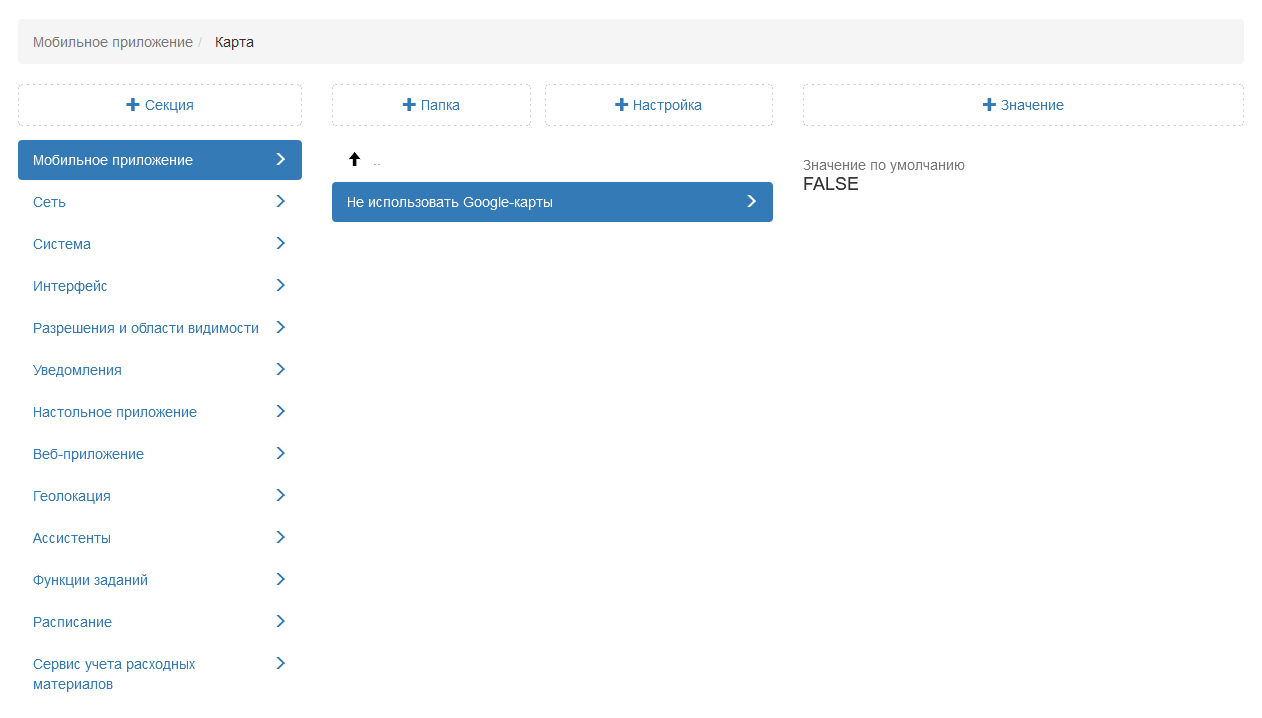Select Веб-приложение in the sidebar
This screenshot has height=718, width=1262.
(88, 454)
